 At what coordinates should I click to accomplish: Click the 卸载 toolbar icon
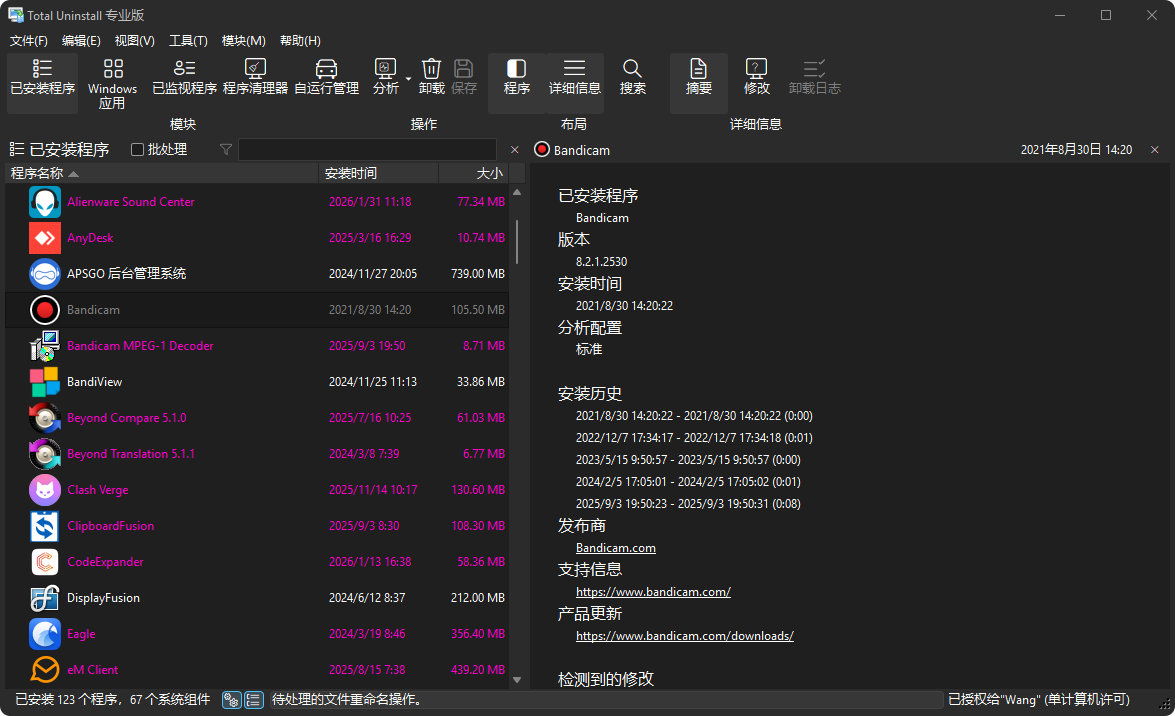[x=430, y=80]
